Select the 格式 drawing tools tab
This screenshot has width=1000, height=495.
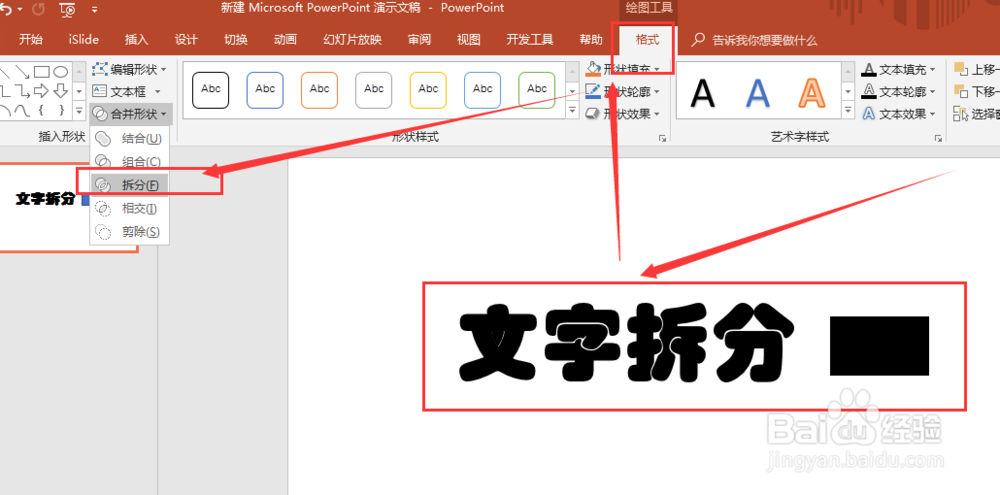click(x=647, y=40)
